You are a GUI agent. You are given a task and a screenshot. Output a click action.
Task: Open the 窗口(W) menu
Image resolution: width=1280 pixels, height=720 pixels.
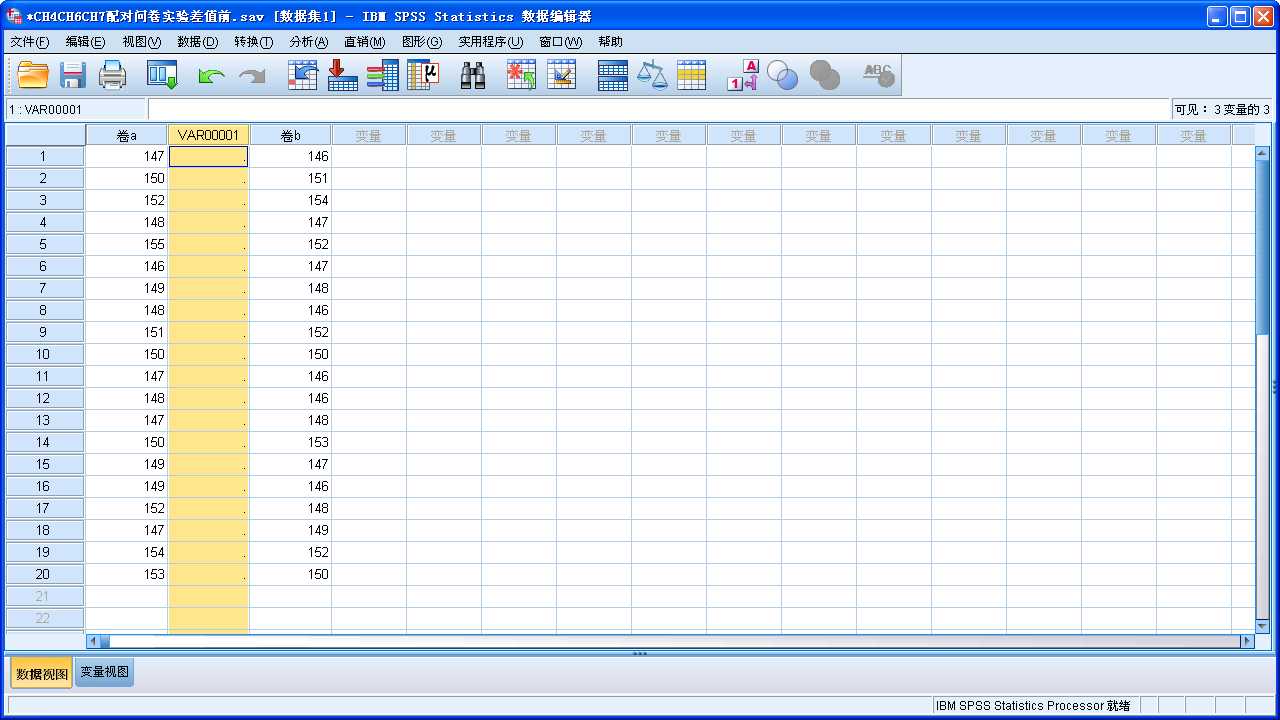pyautogui.click(x=560, y=42)
